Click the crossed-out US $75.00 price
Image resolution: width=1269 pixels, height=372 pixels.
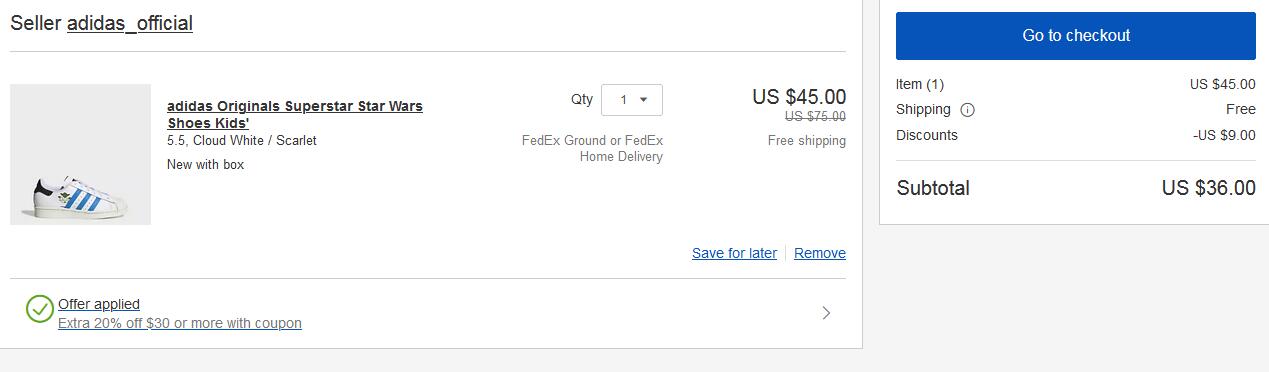click(x=815, y=116)
